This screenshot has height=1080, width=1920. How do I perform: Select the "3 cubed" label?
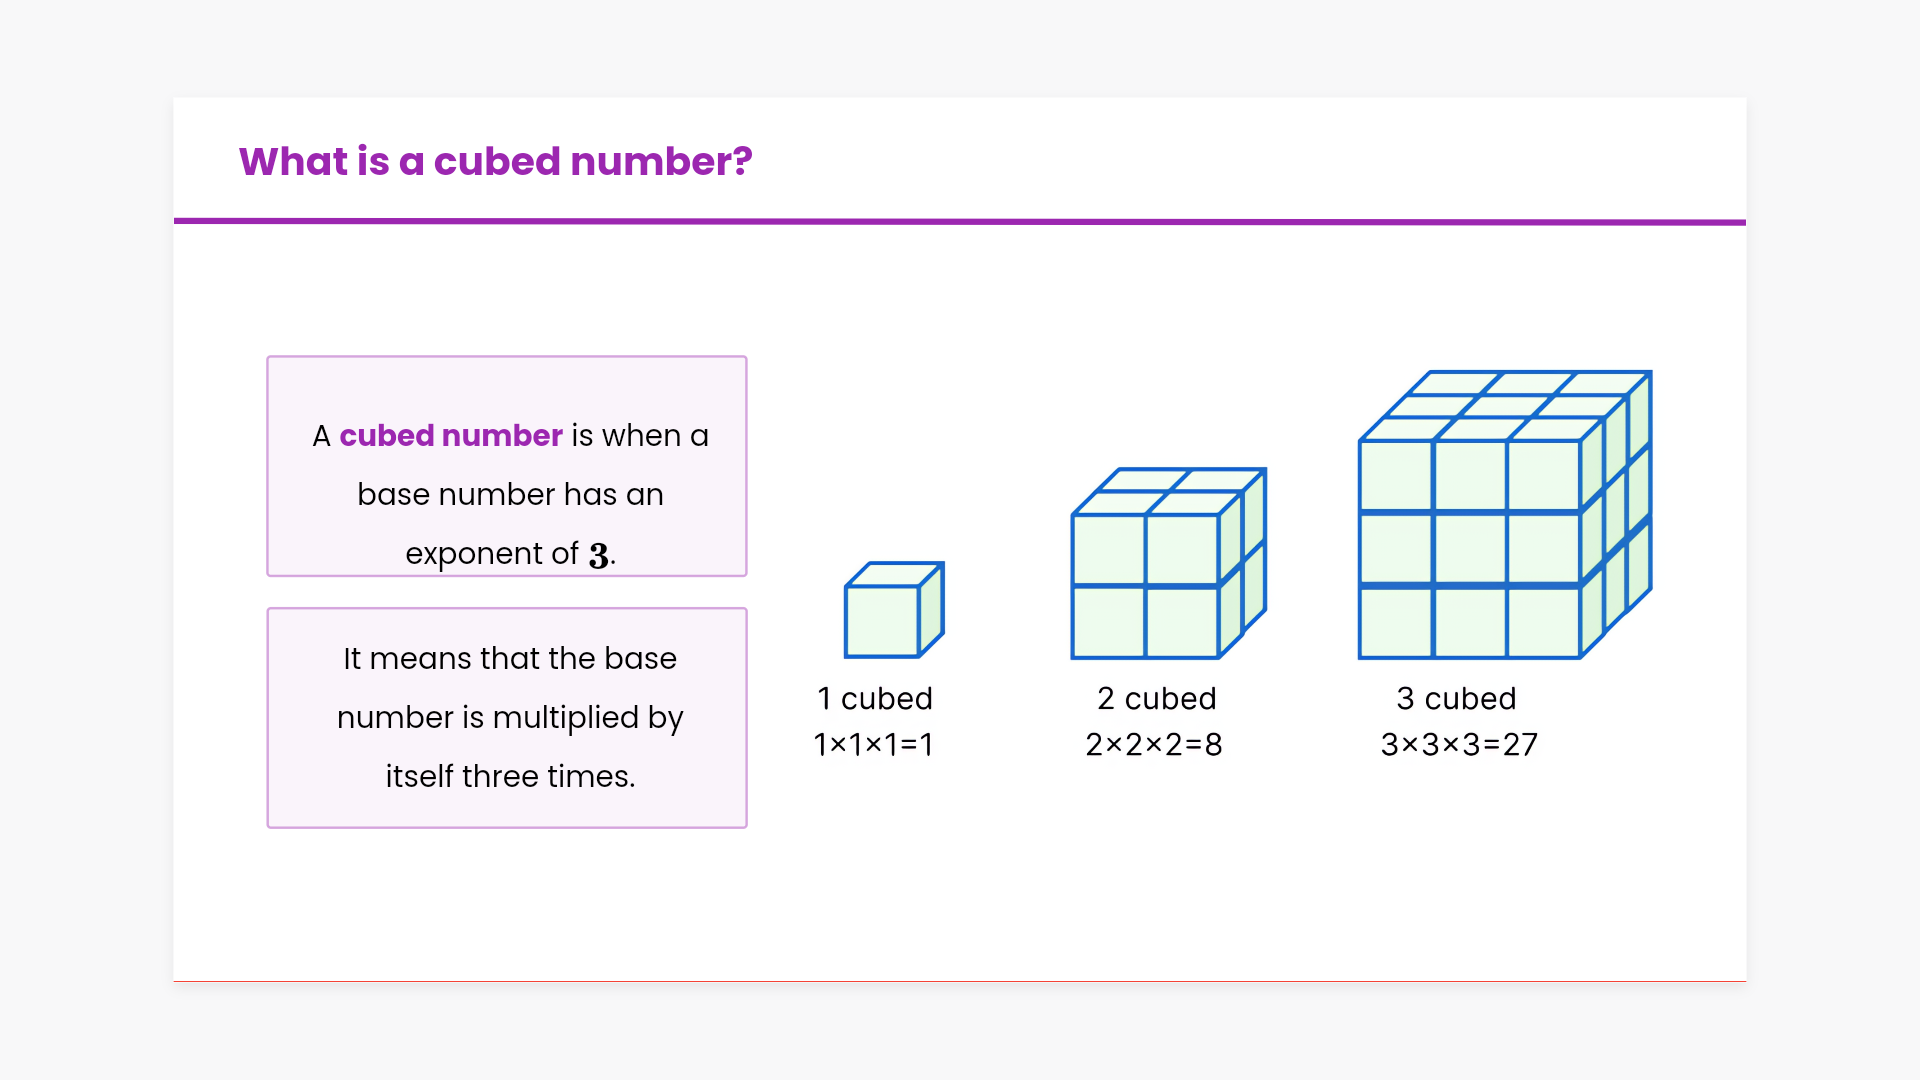1456,698
